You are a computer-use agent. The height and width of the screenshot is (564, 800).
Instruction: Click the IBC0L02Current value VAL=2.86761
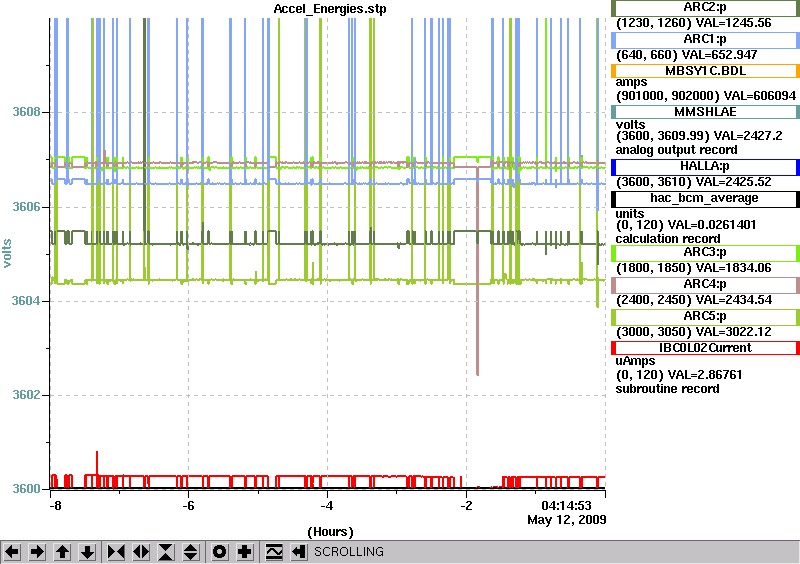coord(705,375)
